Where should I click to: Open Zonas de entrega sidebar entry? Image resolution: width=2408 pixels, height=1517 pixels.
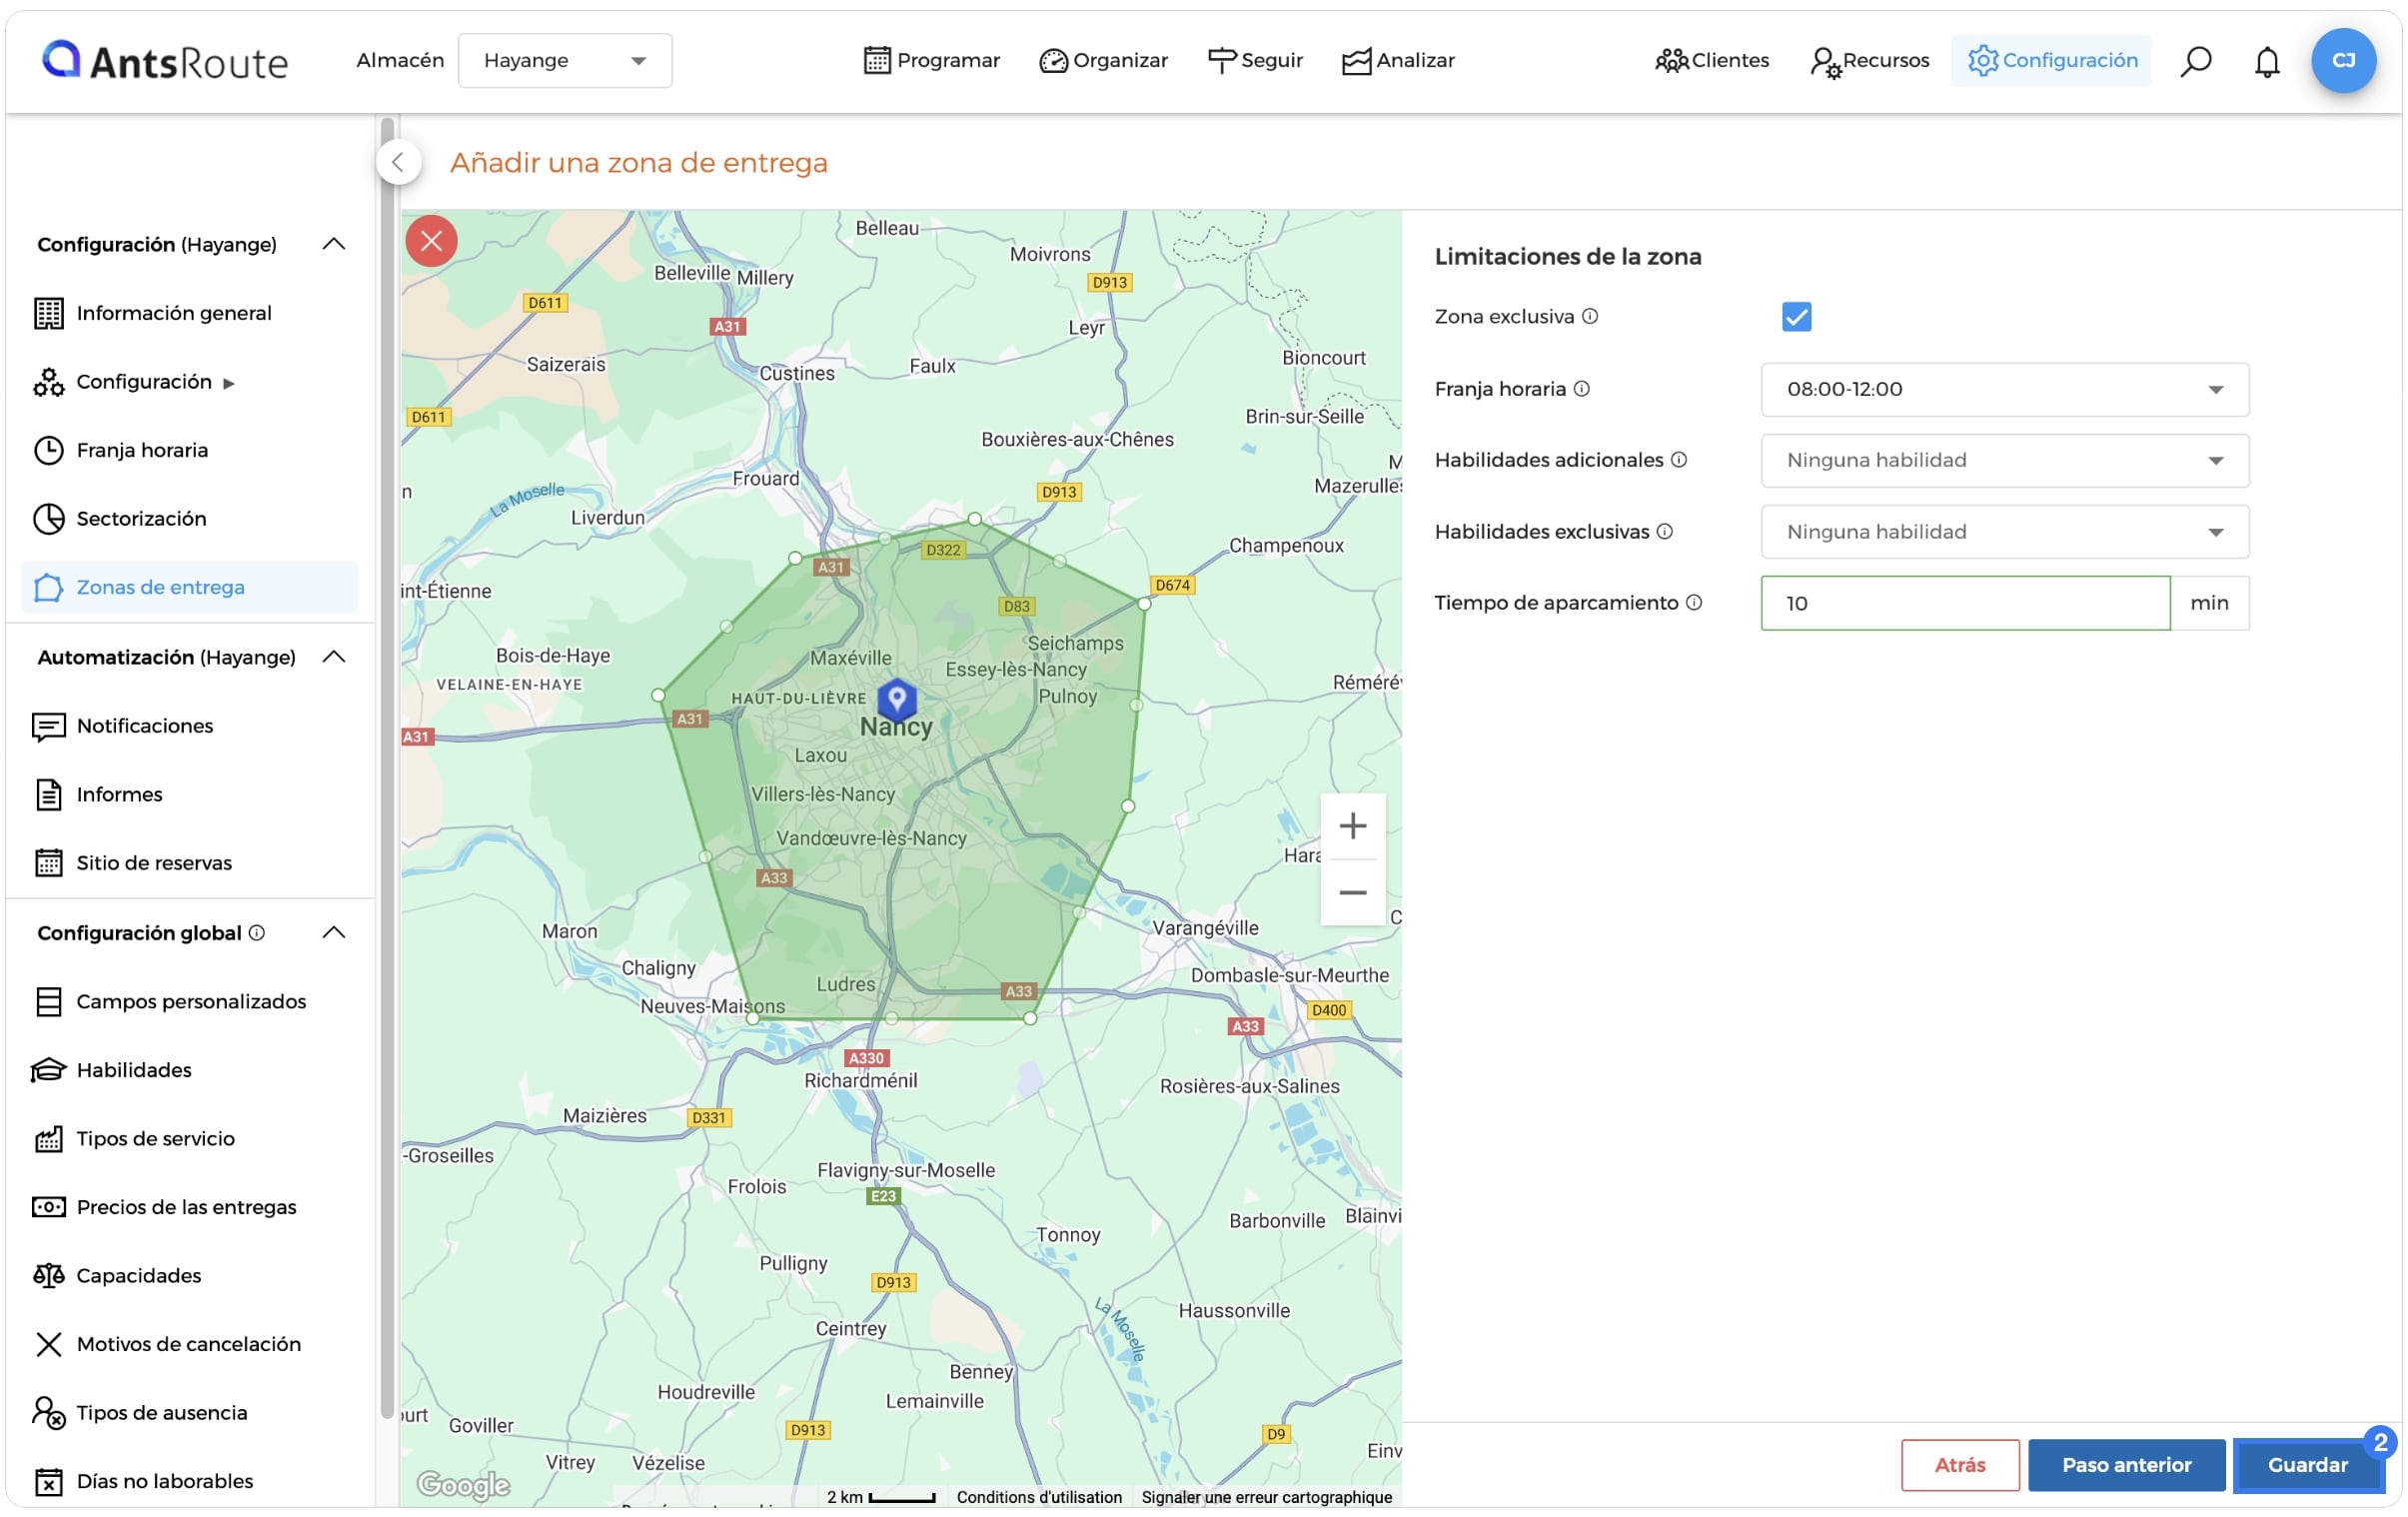coord(189,587)
